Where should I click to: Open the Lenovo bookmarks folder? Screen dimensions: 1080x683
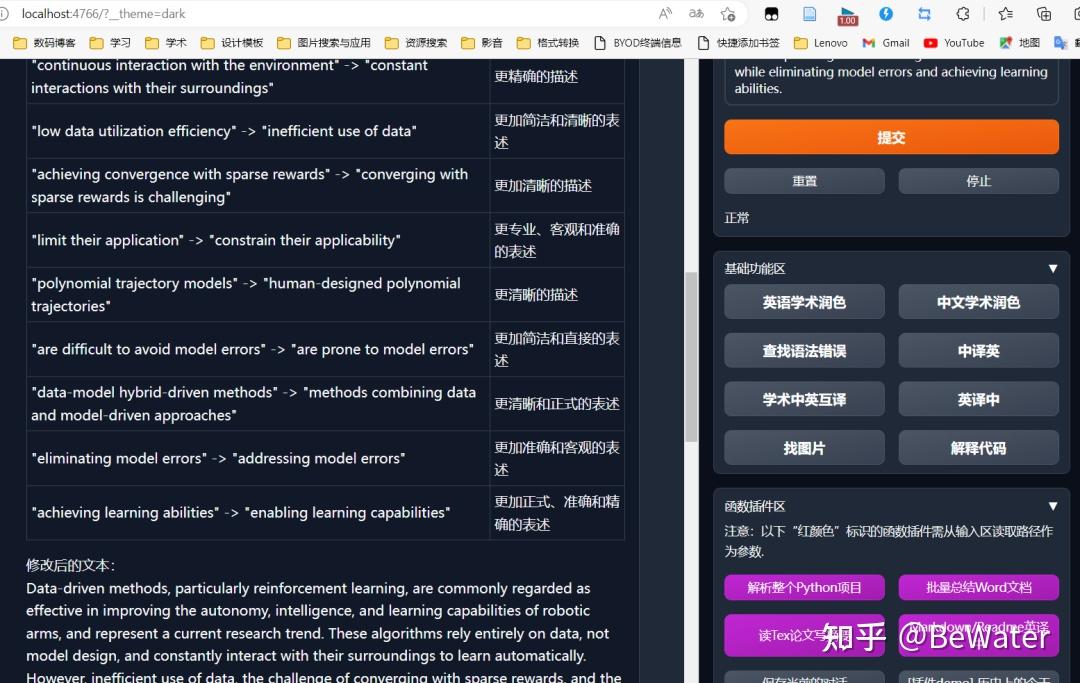[821, 43]
